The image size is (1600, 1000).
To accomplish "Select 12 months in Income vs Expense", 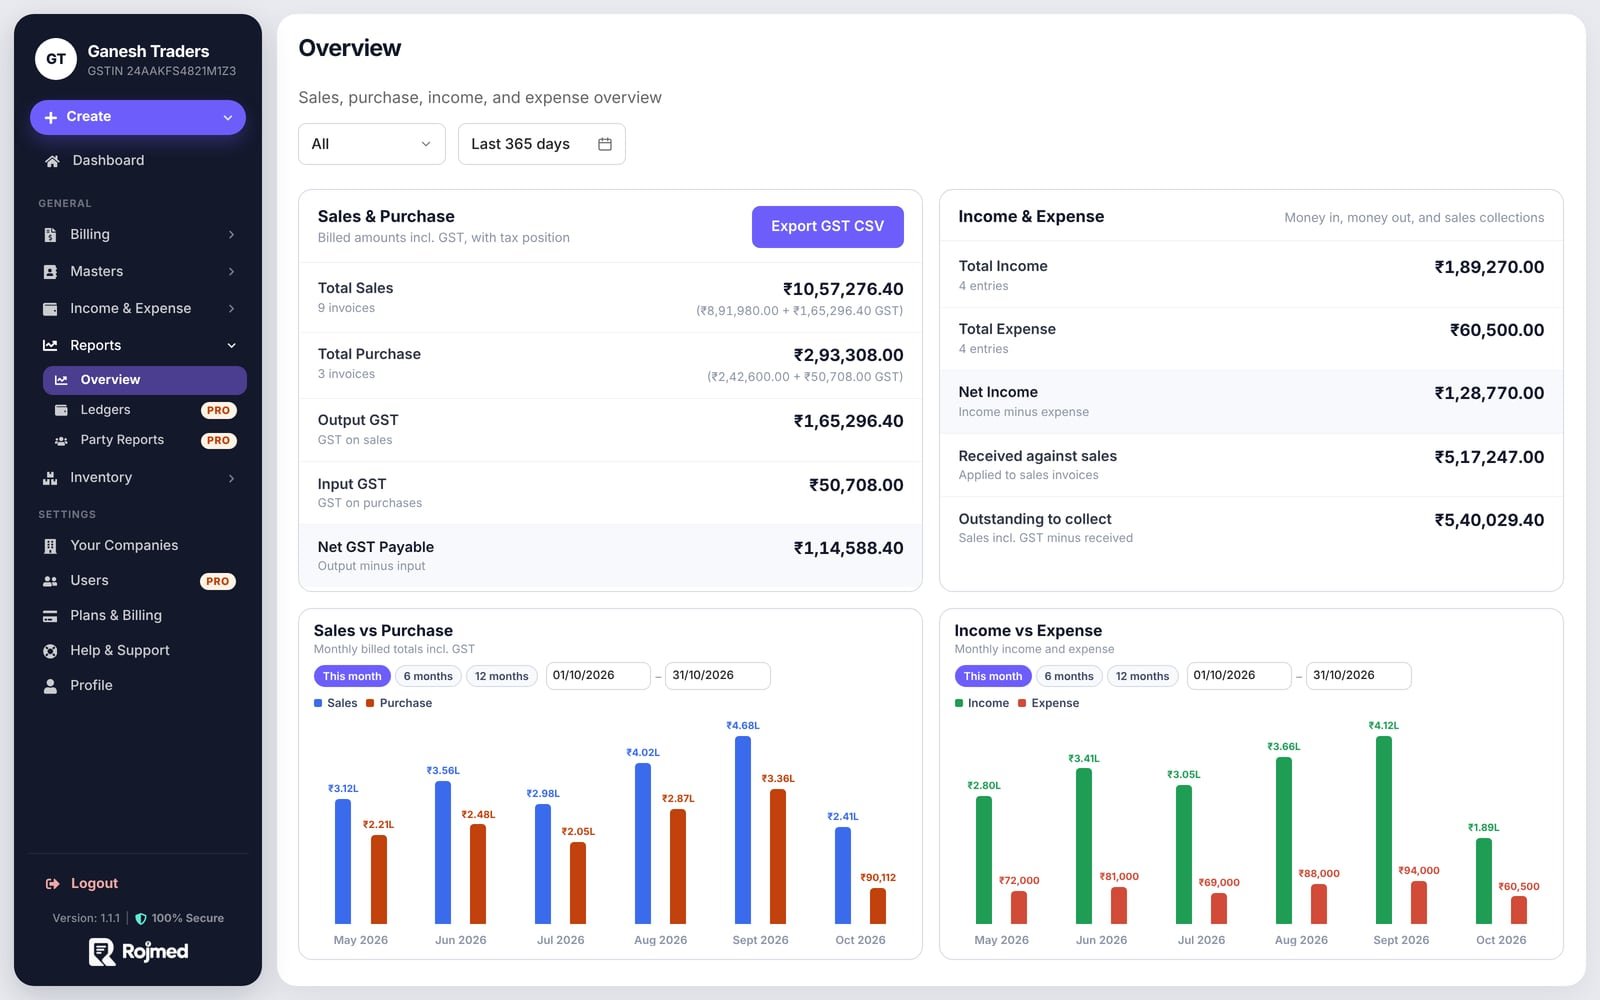I will 1142,676.
